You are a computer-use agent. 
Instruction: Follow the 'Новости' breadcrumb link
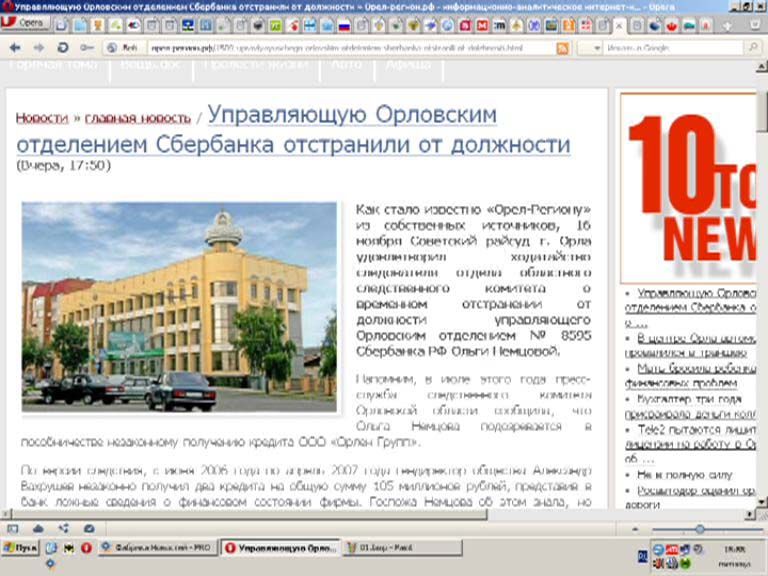point(42,118)
